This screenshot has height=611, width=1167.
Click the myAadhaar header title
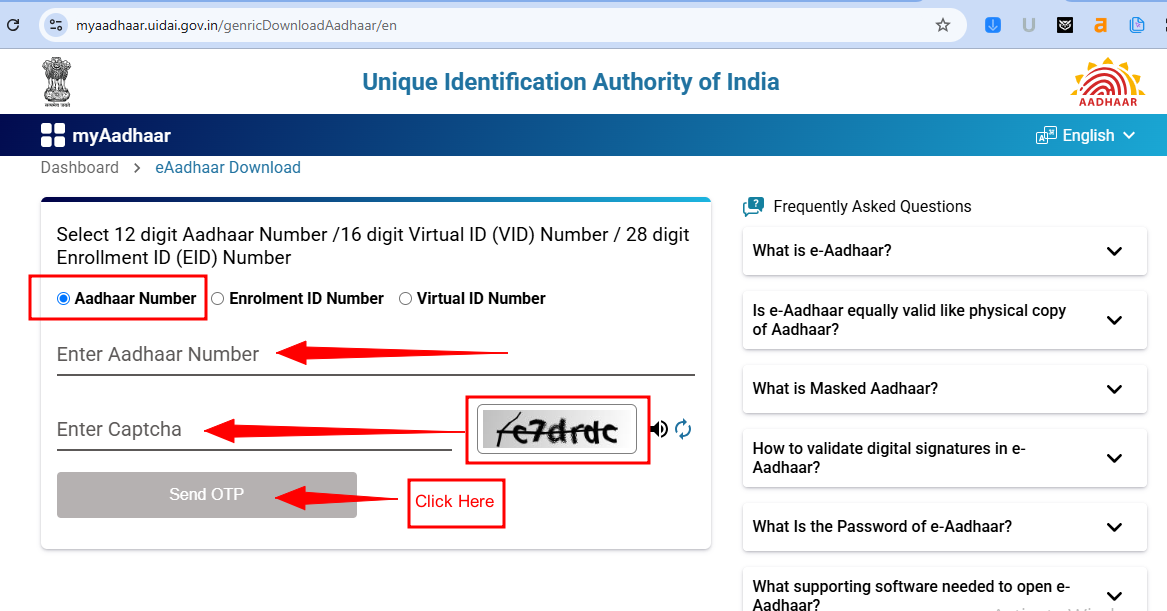coord(121,135)
